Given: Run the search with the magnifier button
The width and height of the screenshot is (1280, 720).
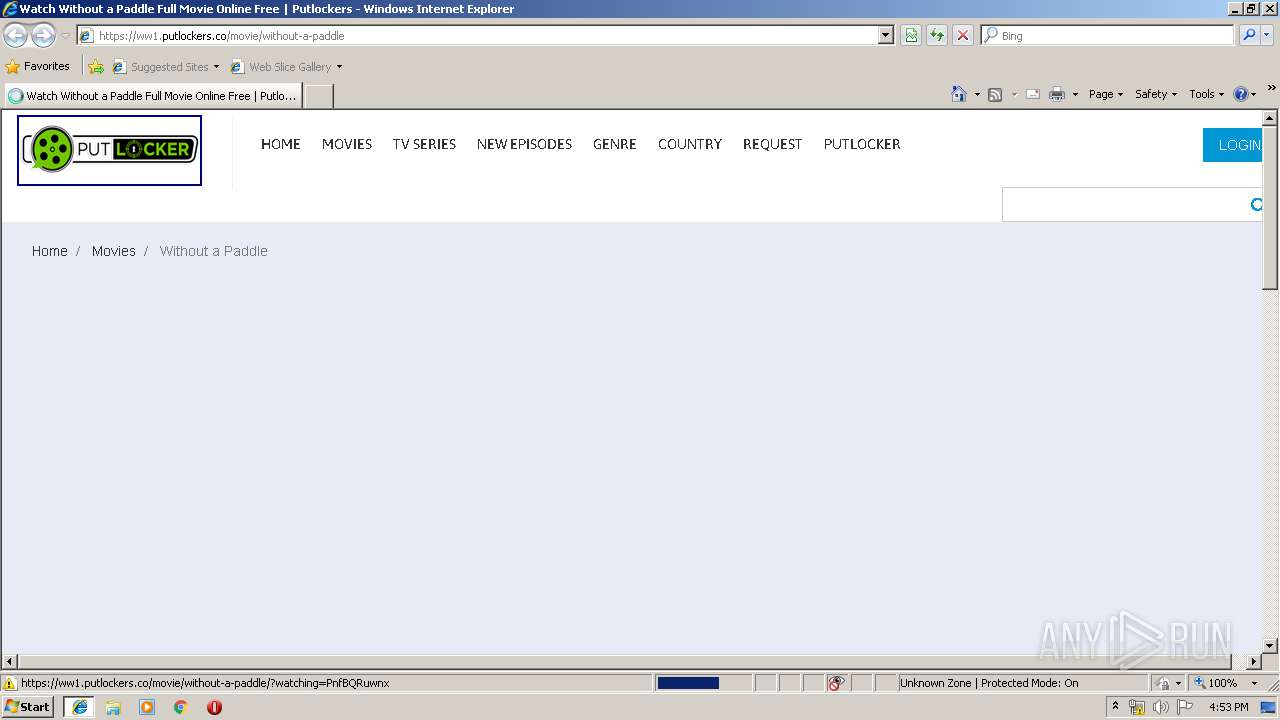Looking at the screenshot, I should pyautogui.click(x=1249, y=35).
